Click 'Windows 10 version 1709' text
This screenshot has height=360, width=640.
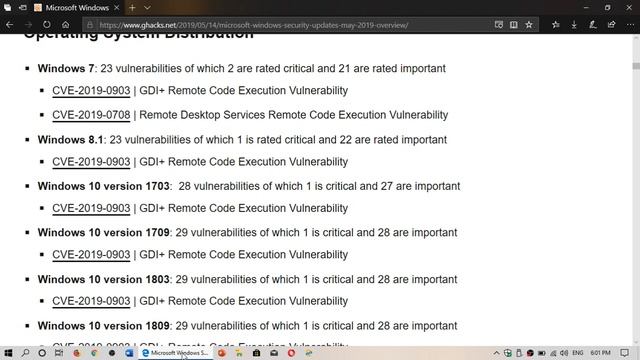(103, 233)
